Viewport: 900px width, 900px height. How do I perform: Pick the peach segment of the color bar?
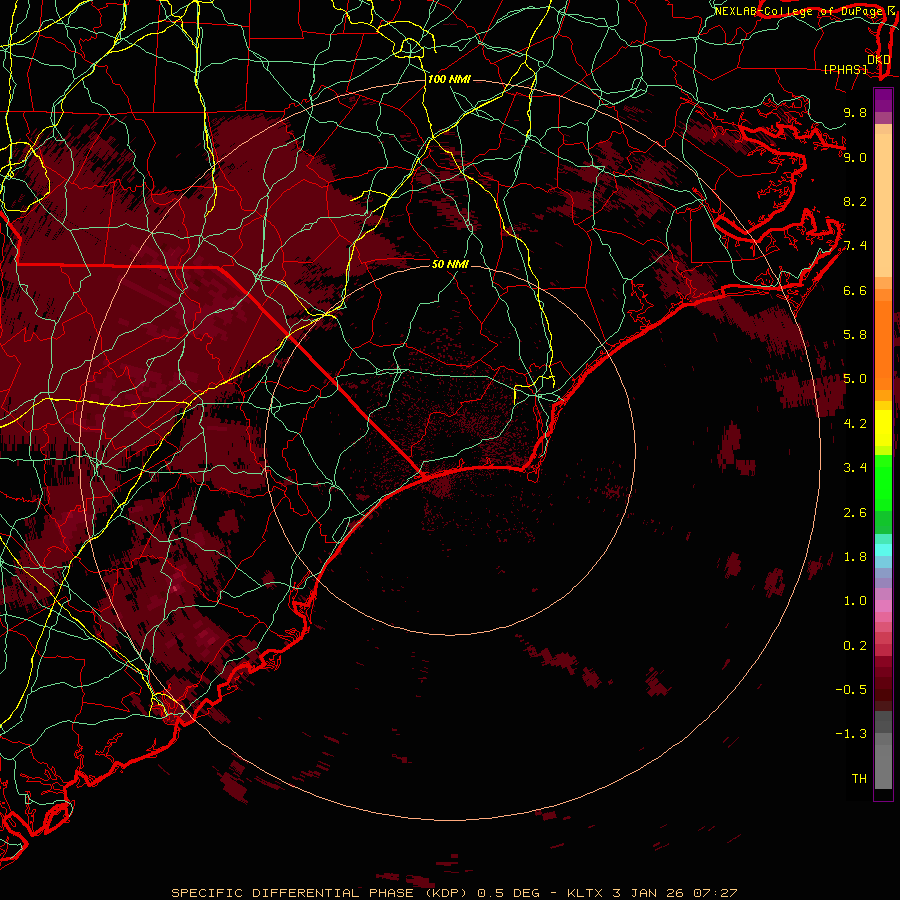883,205
